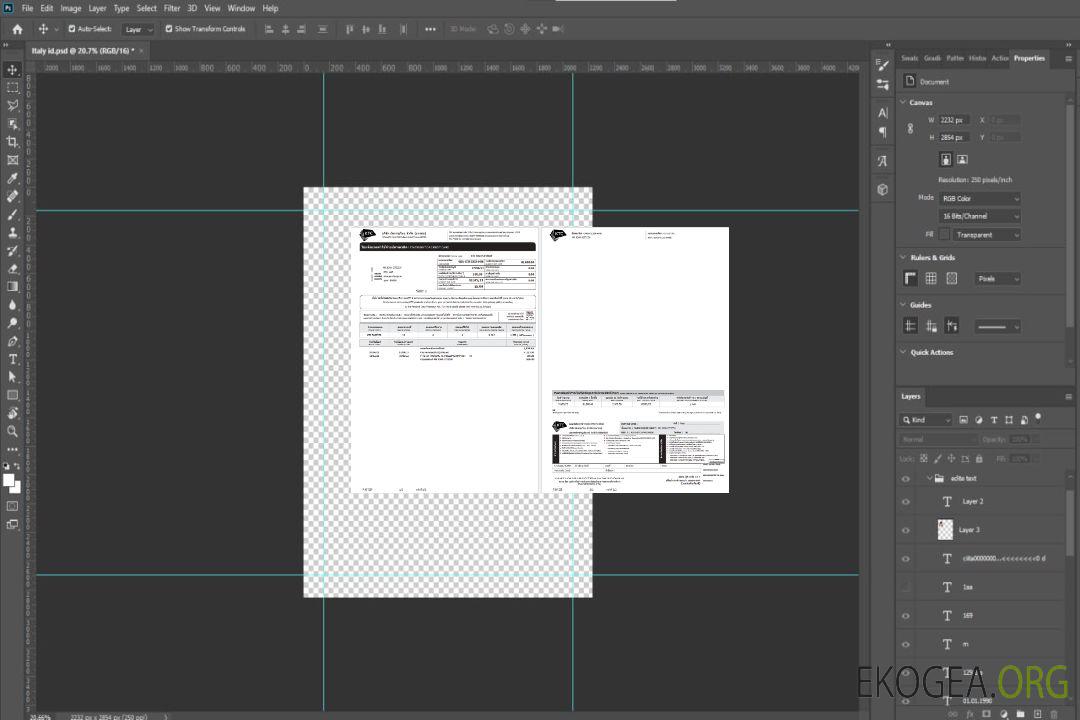Screen dimensions: 1080x720
Task: Click foreground color swatch
Action: tap(8, 480)
